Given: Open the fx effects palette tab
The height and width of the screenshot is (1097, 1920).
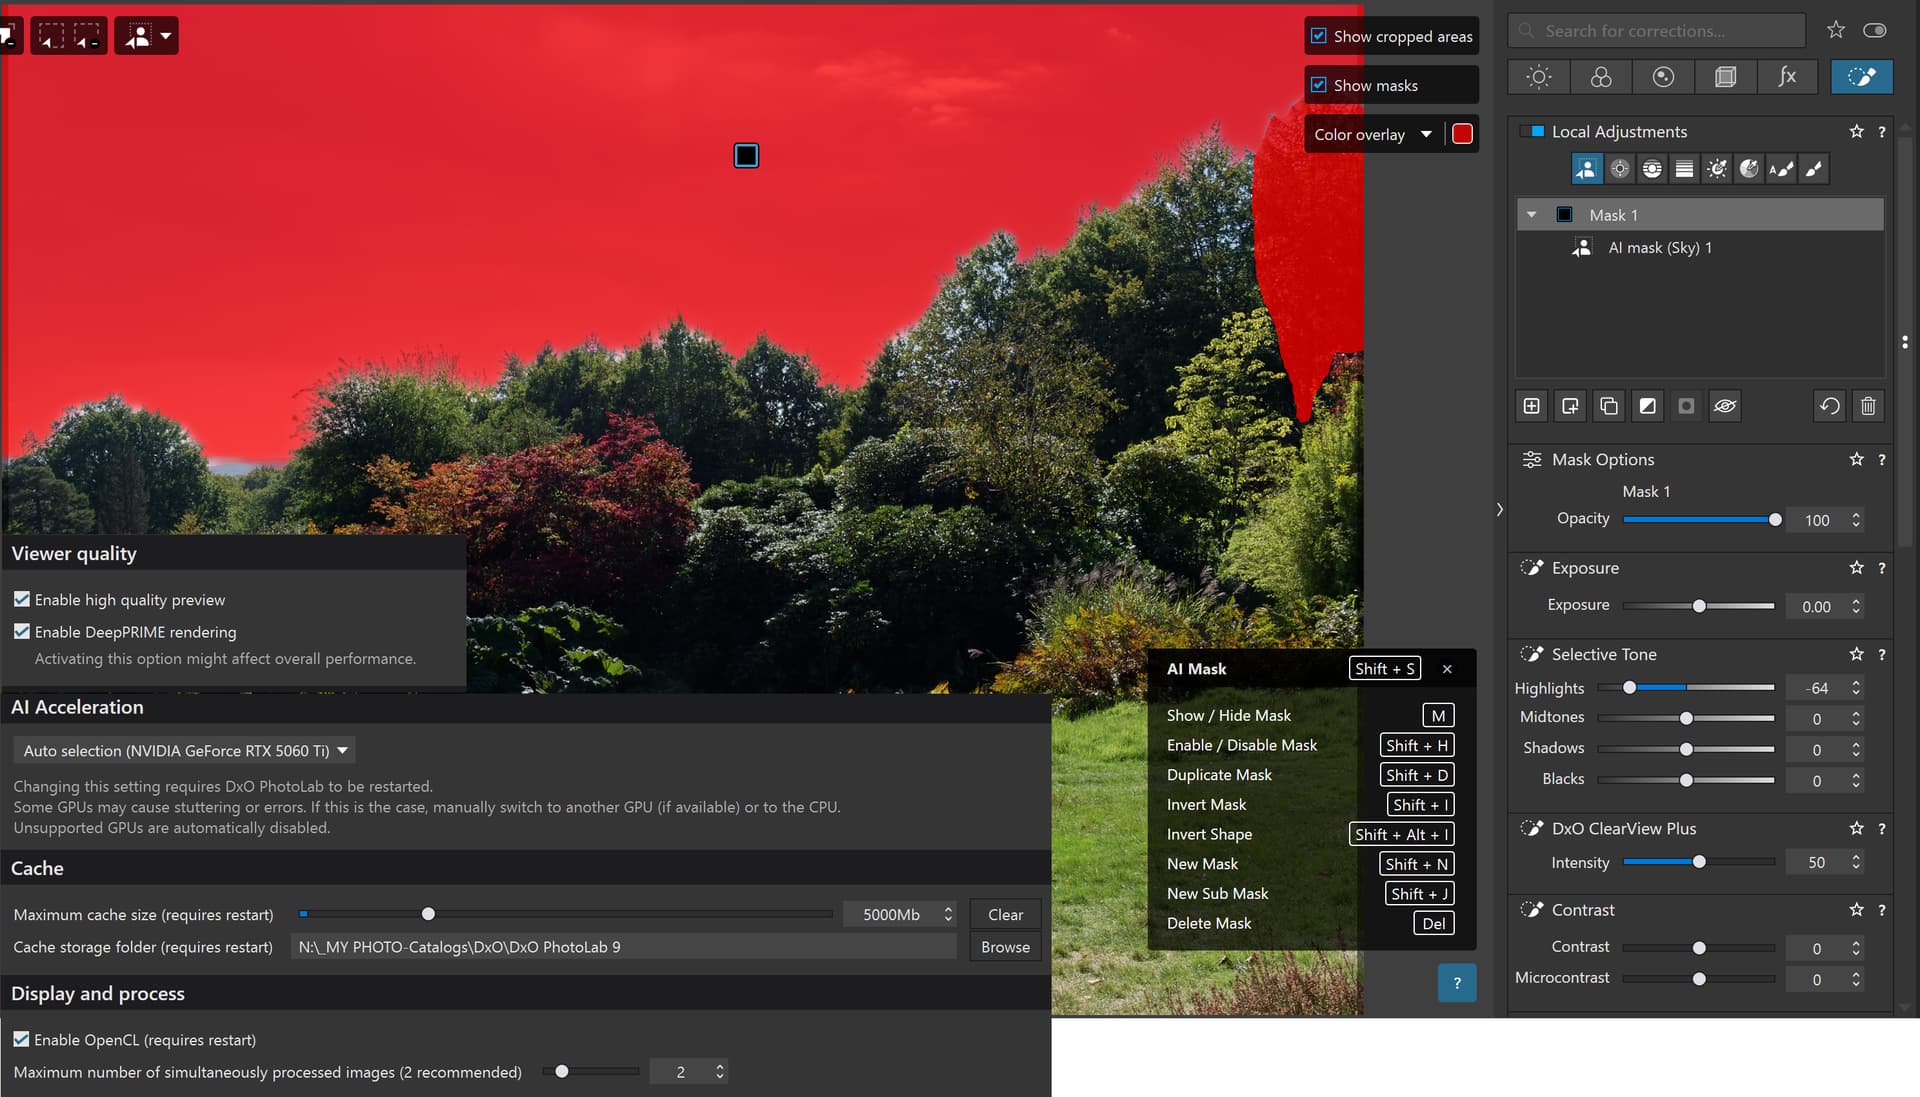Looking at the screenshot, I should pos(1787,77).
